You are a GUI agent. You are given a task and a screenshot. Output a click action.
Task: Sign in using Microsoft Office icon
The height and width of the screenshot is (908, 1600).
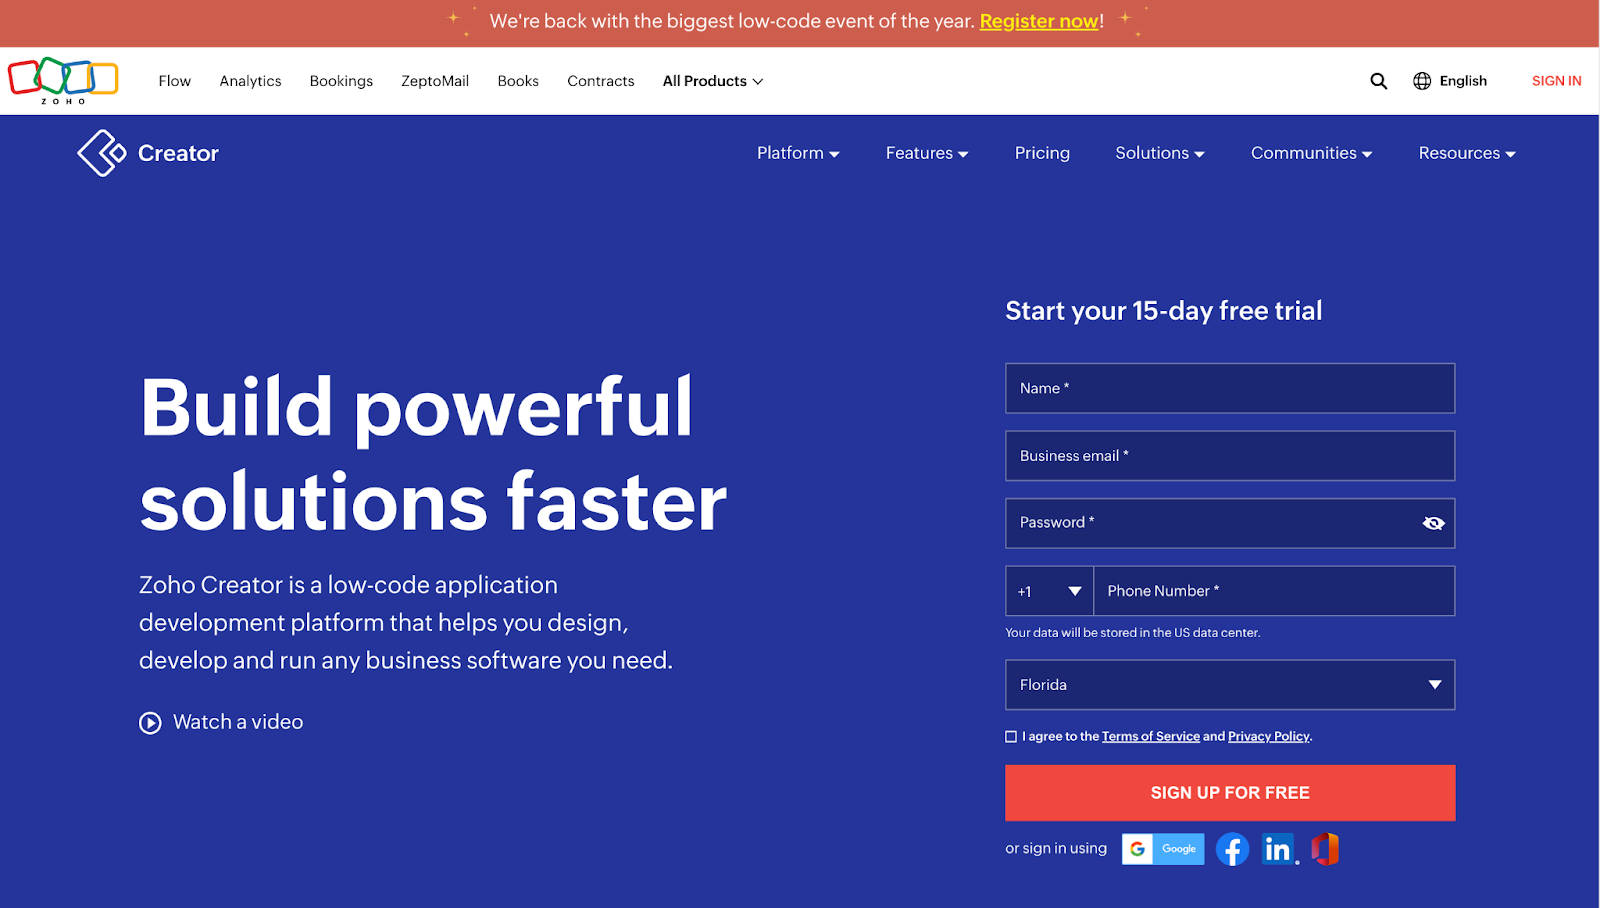click(1325, 849)
